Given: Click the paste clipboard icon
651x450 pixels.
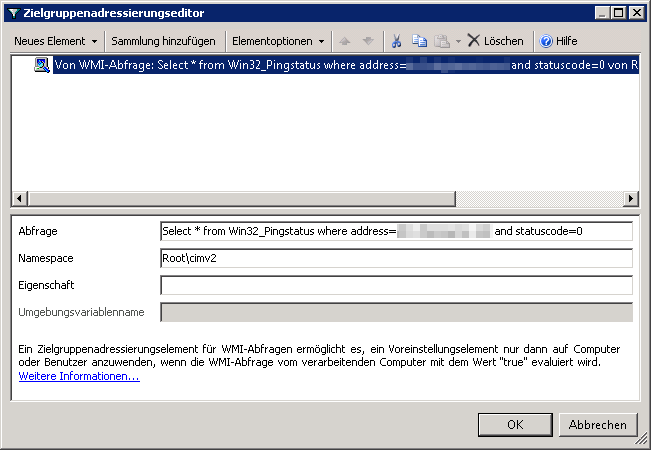Looking at the screenshot, I should click(441, 41).
